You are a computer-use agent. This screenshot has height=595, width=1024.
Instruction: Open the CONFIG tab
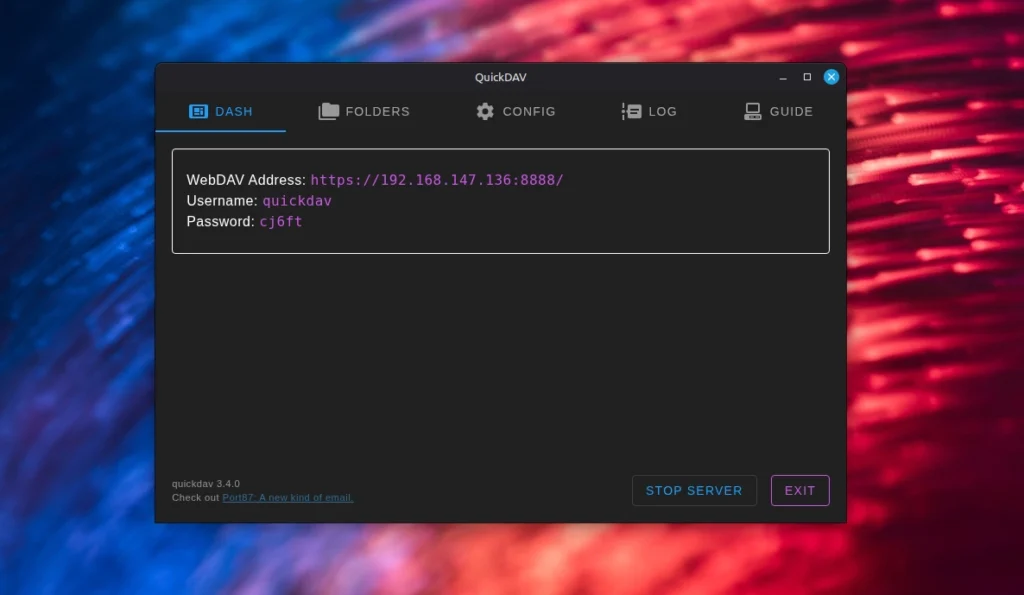pos(529,111)
